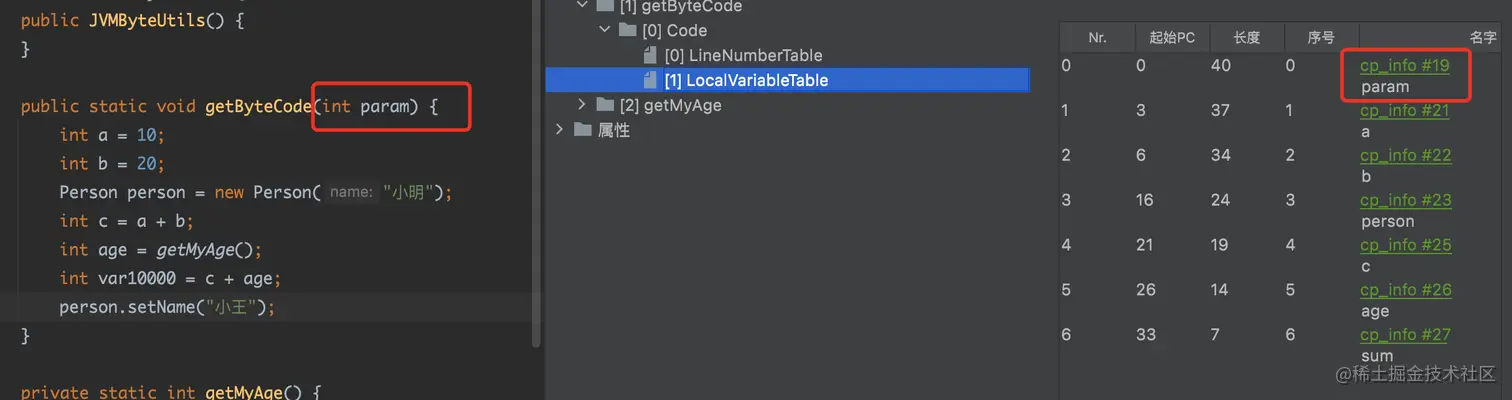Image resolution: width=1512 pixels, height=400 pixels.
Task: Collapse the [0] Code node
Action: [605, 30]
